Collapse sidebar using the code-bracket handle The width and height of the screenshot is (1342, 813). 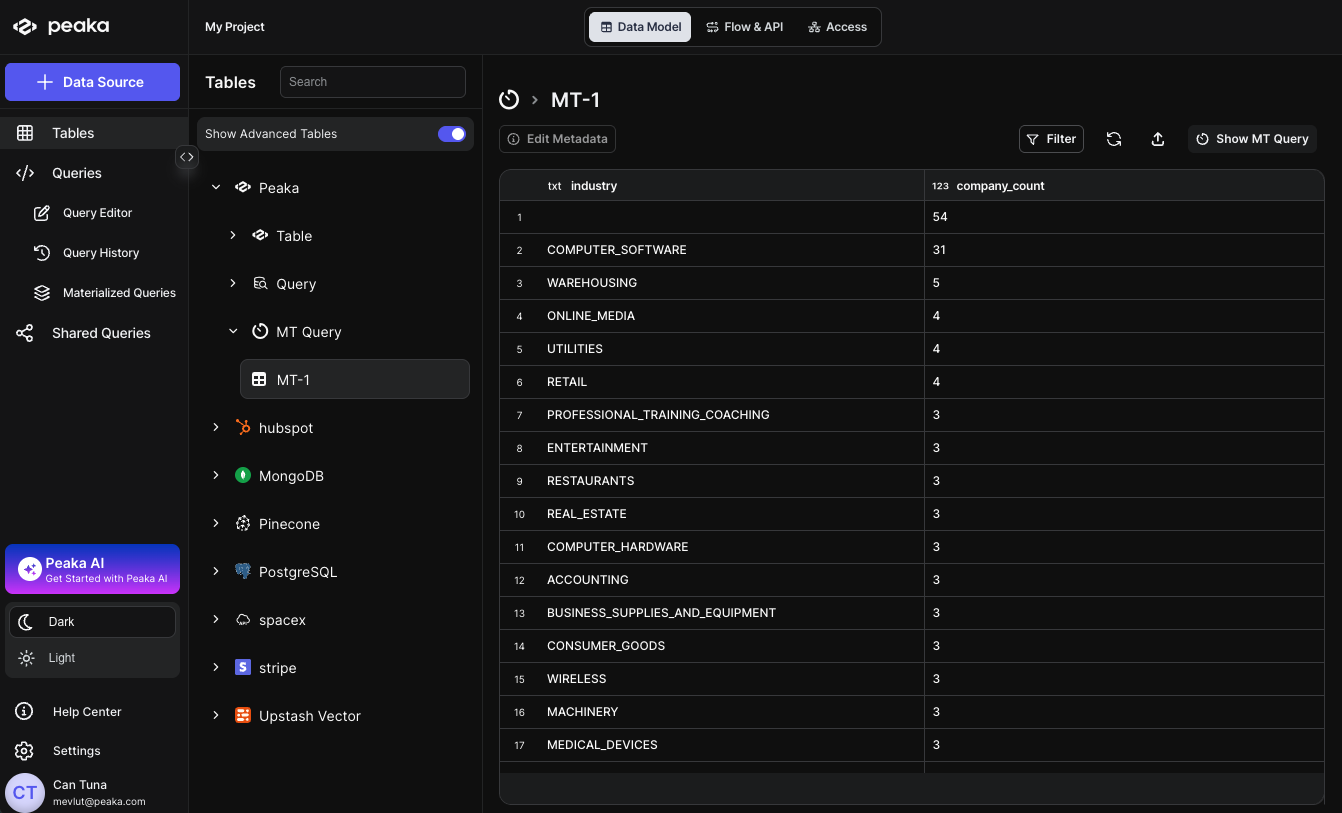pyautogui.click(x=187, y=157)
